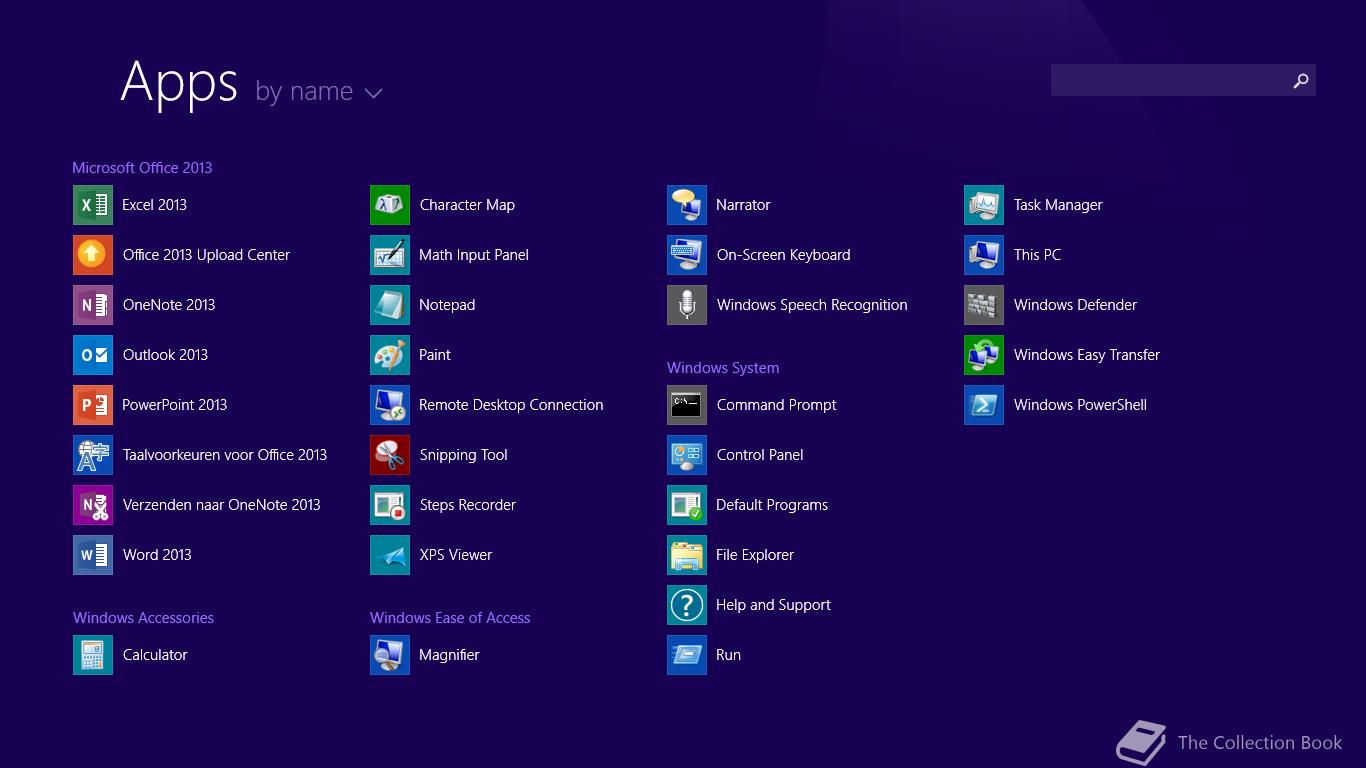Launch the Task Manager icon
The height and width of the screenshot is (768, 1366).
(x=984, y=205)
